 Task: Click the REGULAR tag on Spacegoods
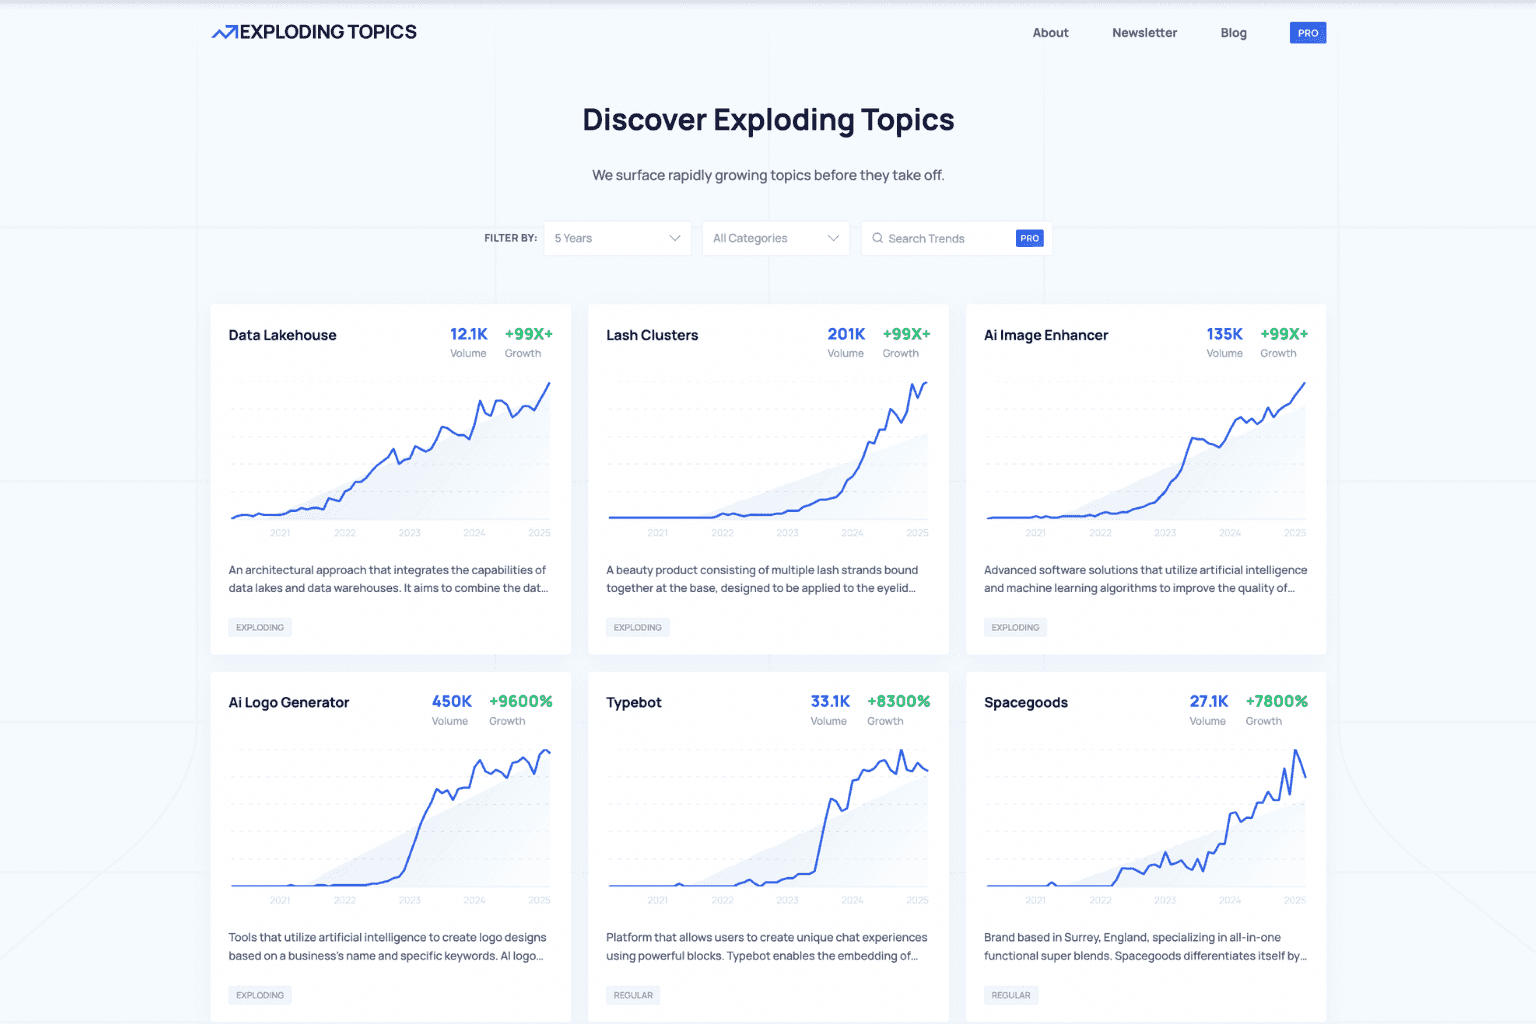(x=1011, y=995)
